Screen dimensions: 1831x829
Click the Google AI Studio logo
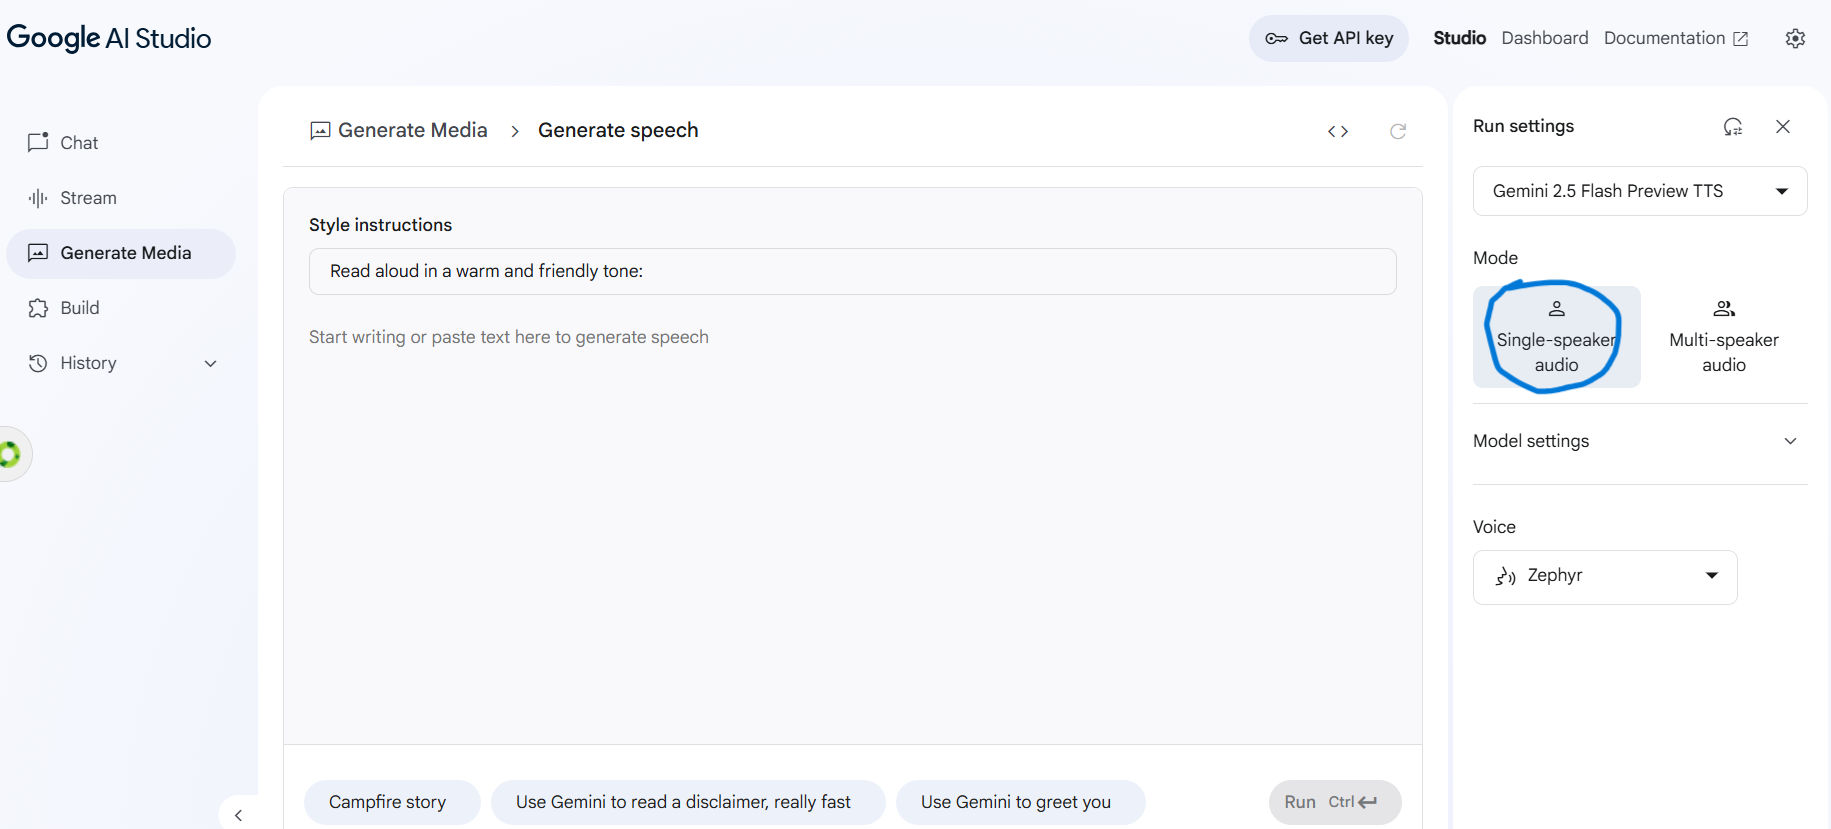[x=109, y=38]
